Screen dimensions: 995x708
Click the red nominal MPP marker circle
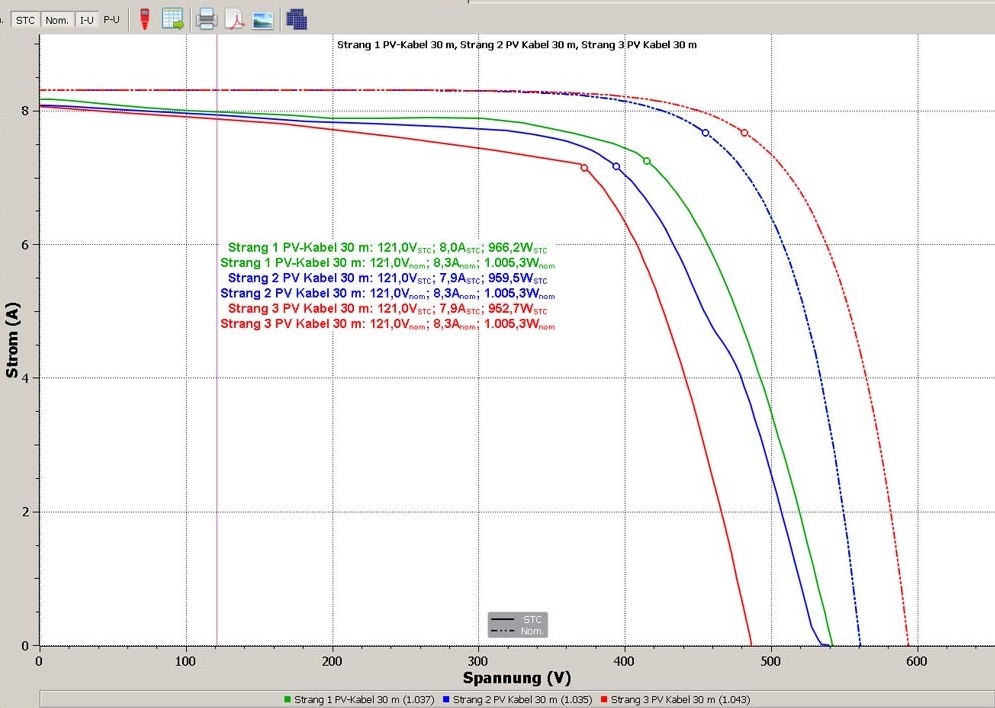744,133
